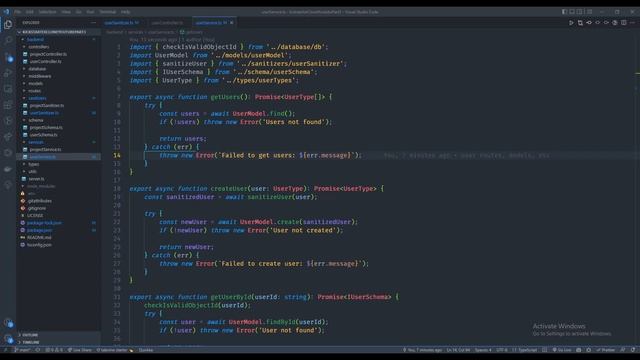This screenshot has height=360, width=640.
Task: Switch to the userSanitizer.ts editor tab
Action: coord(122,23)
